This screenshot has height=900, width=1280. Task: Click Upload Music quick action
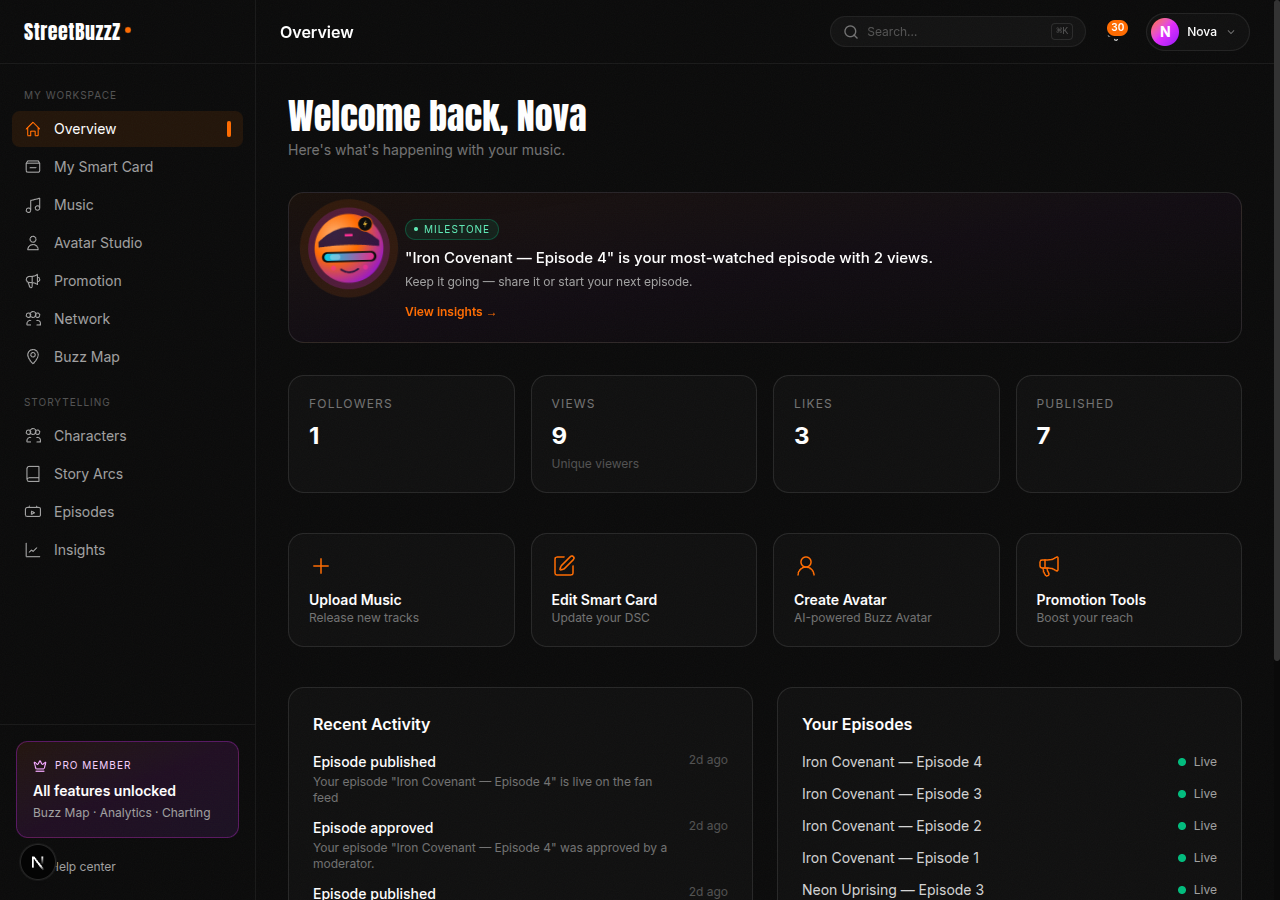coord(401,590)
